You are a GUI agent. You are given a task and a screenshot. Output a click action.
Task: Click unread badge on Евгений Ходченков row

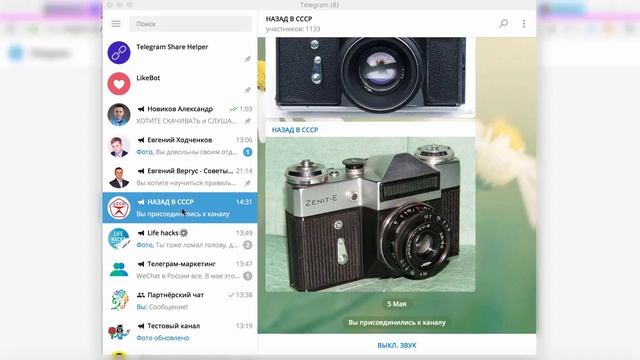click(x=247, y=152)
